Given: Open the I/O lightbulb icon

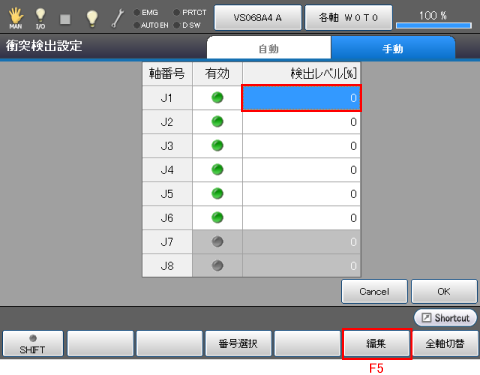Looking at the screenshot, I should click(x=40, y=18).
